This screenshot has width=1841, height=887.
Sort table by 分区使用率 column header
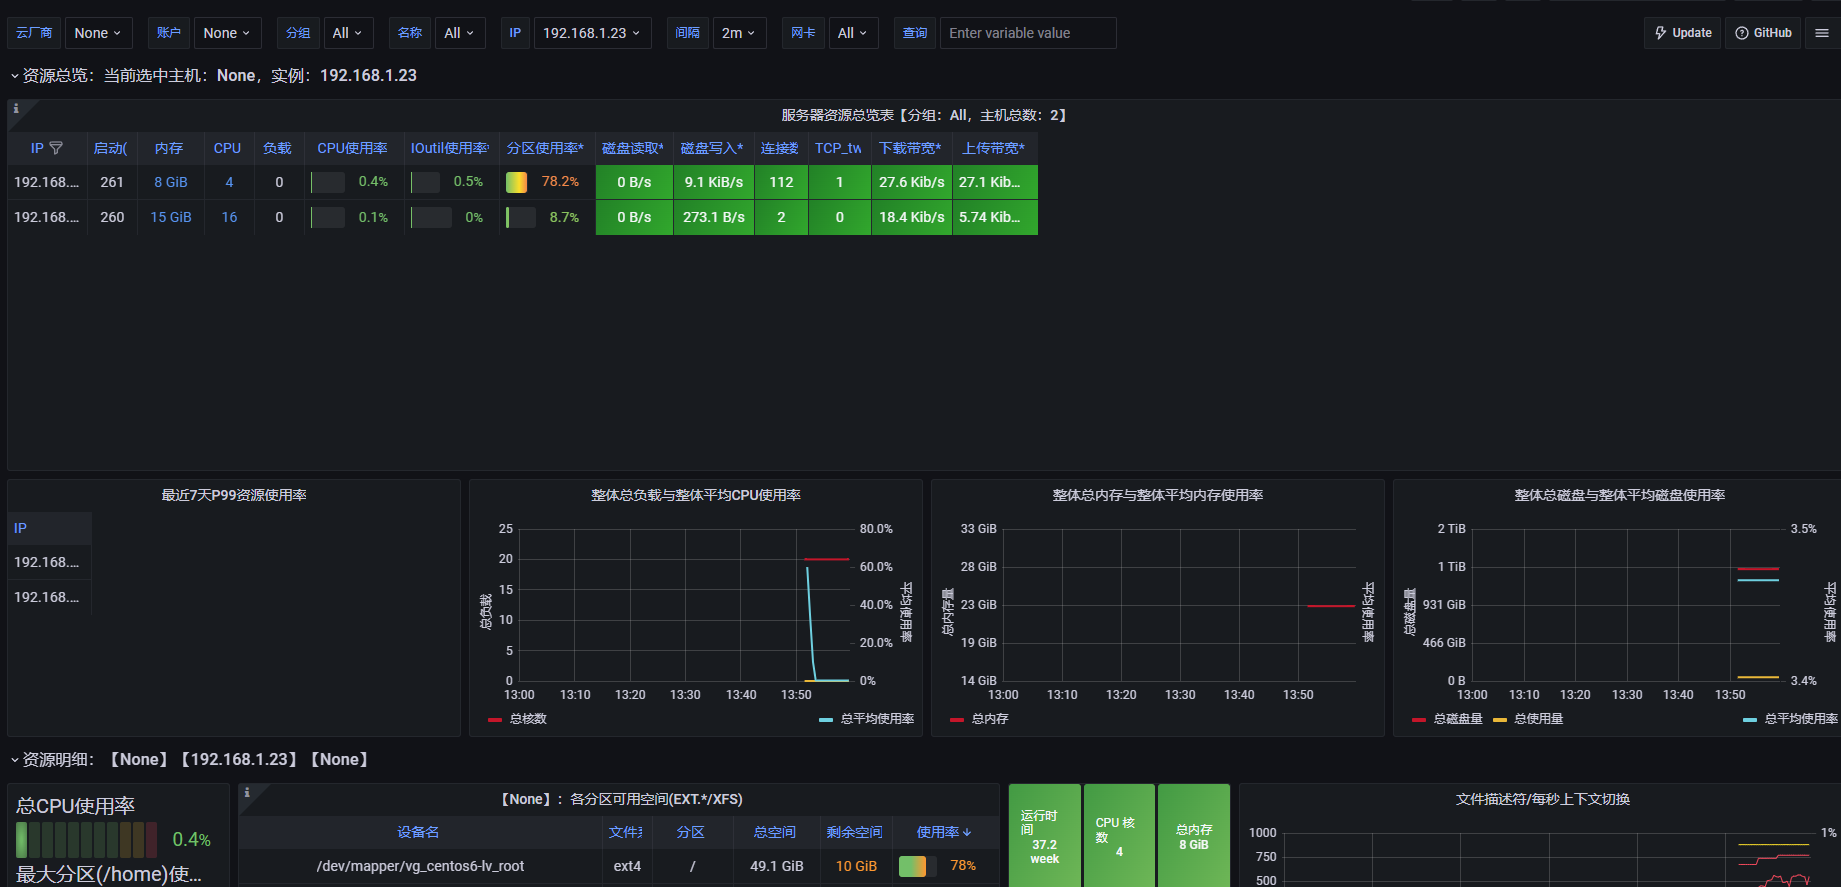click(x=545, y=148)
